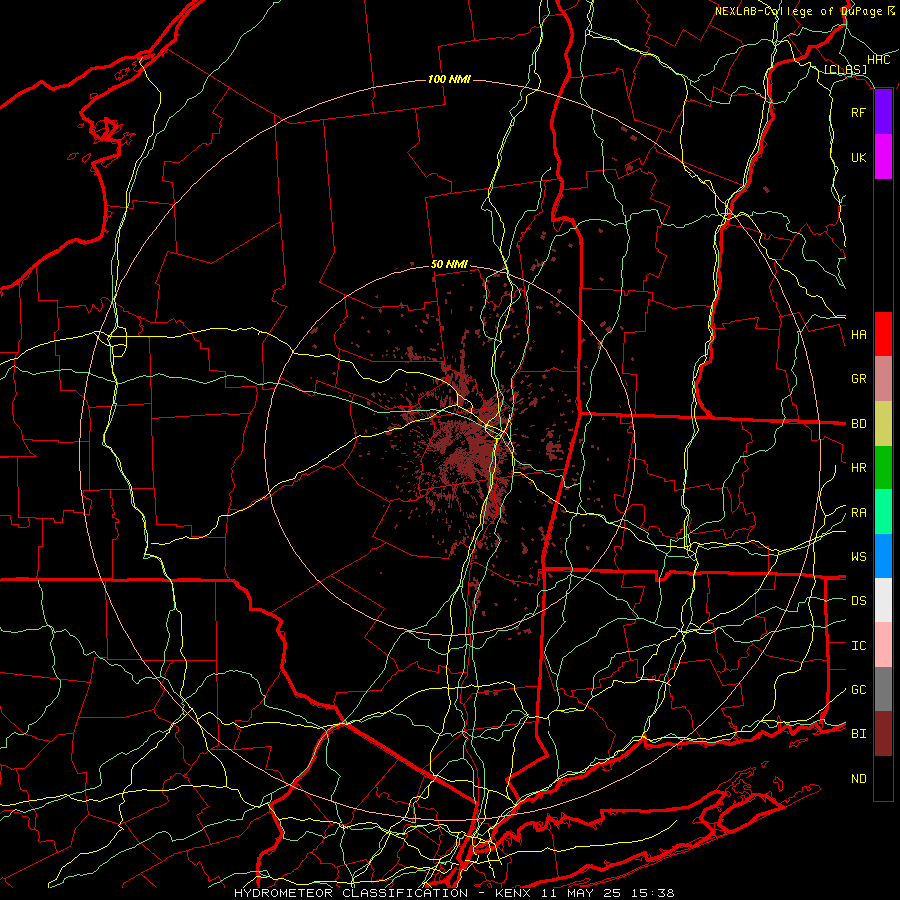The image size is (900, 900).
Task: Click the BD legend label
Action: pyautogui.click(x=858, y=424)
